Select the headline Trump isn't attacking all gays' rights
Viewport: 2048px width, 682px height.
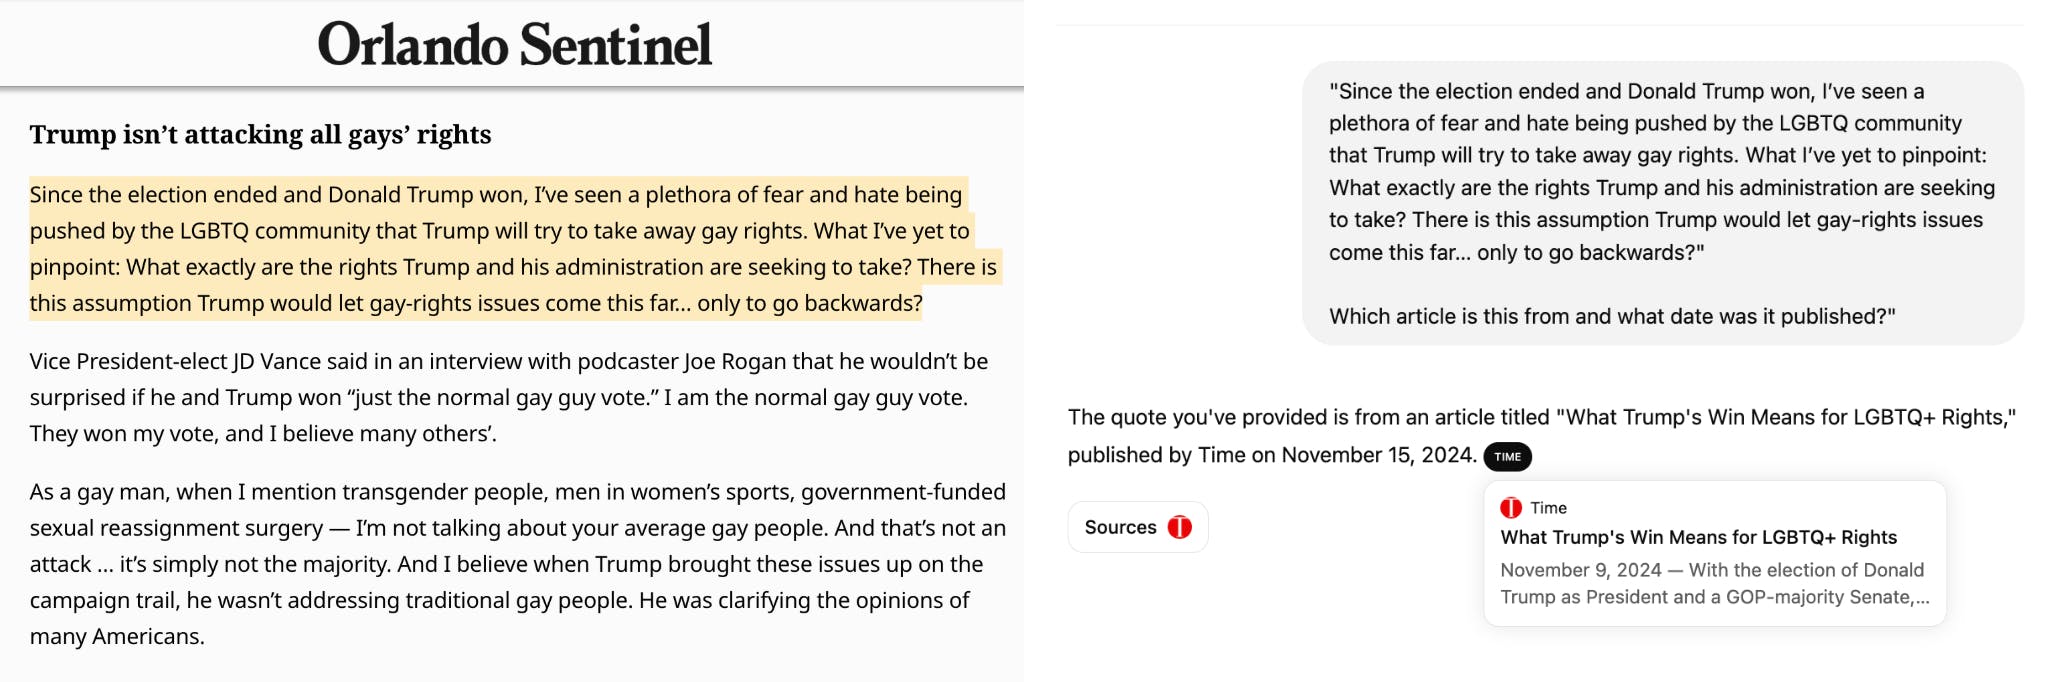[261, 133]
